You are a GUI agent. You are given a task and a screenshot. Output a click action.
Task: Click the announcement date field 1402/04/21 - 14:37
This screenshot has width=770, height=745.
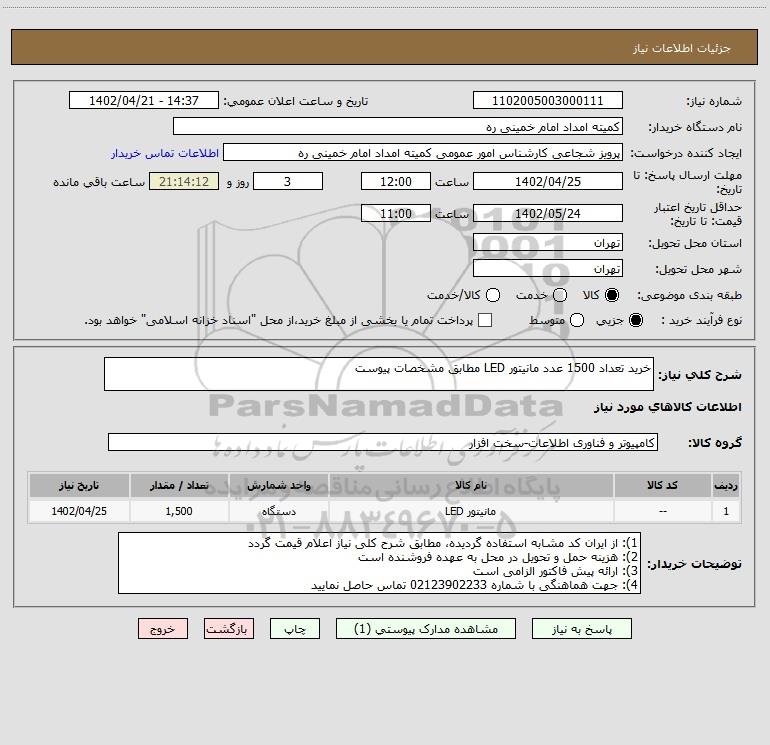pos(144,100)
